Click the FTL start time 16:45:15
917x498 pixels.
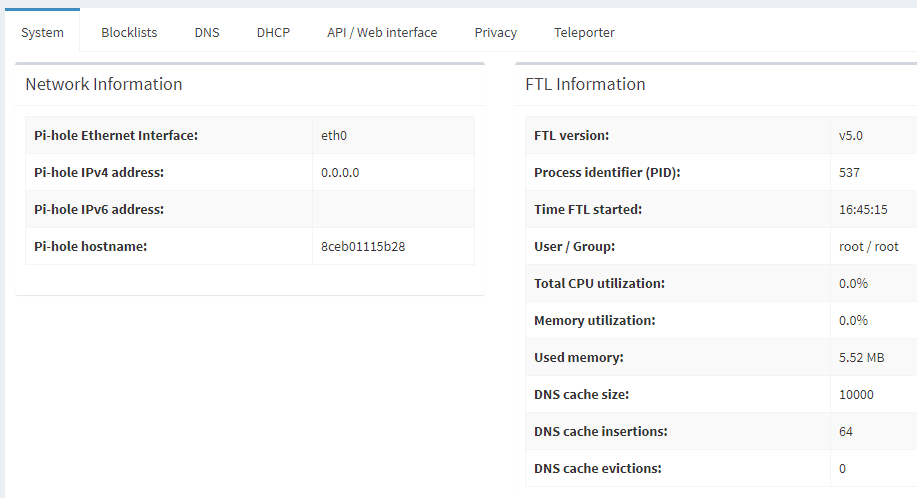pos(863,209)
